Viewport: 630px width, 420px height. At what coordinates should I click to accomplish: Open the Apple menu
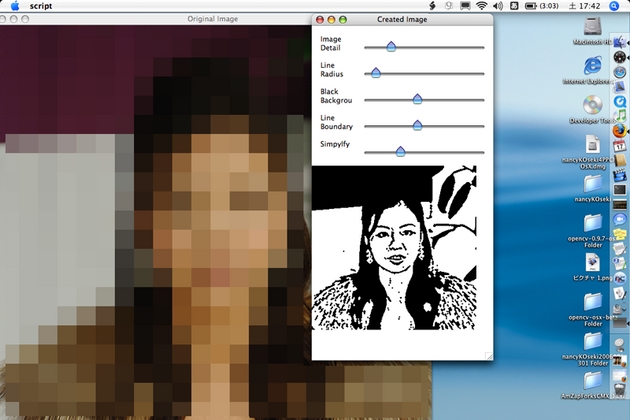click(15, 6)
